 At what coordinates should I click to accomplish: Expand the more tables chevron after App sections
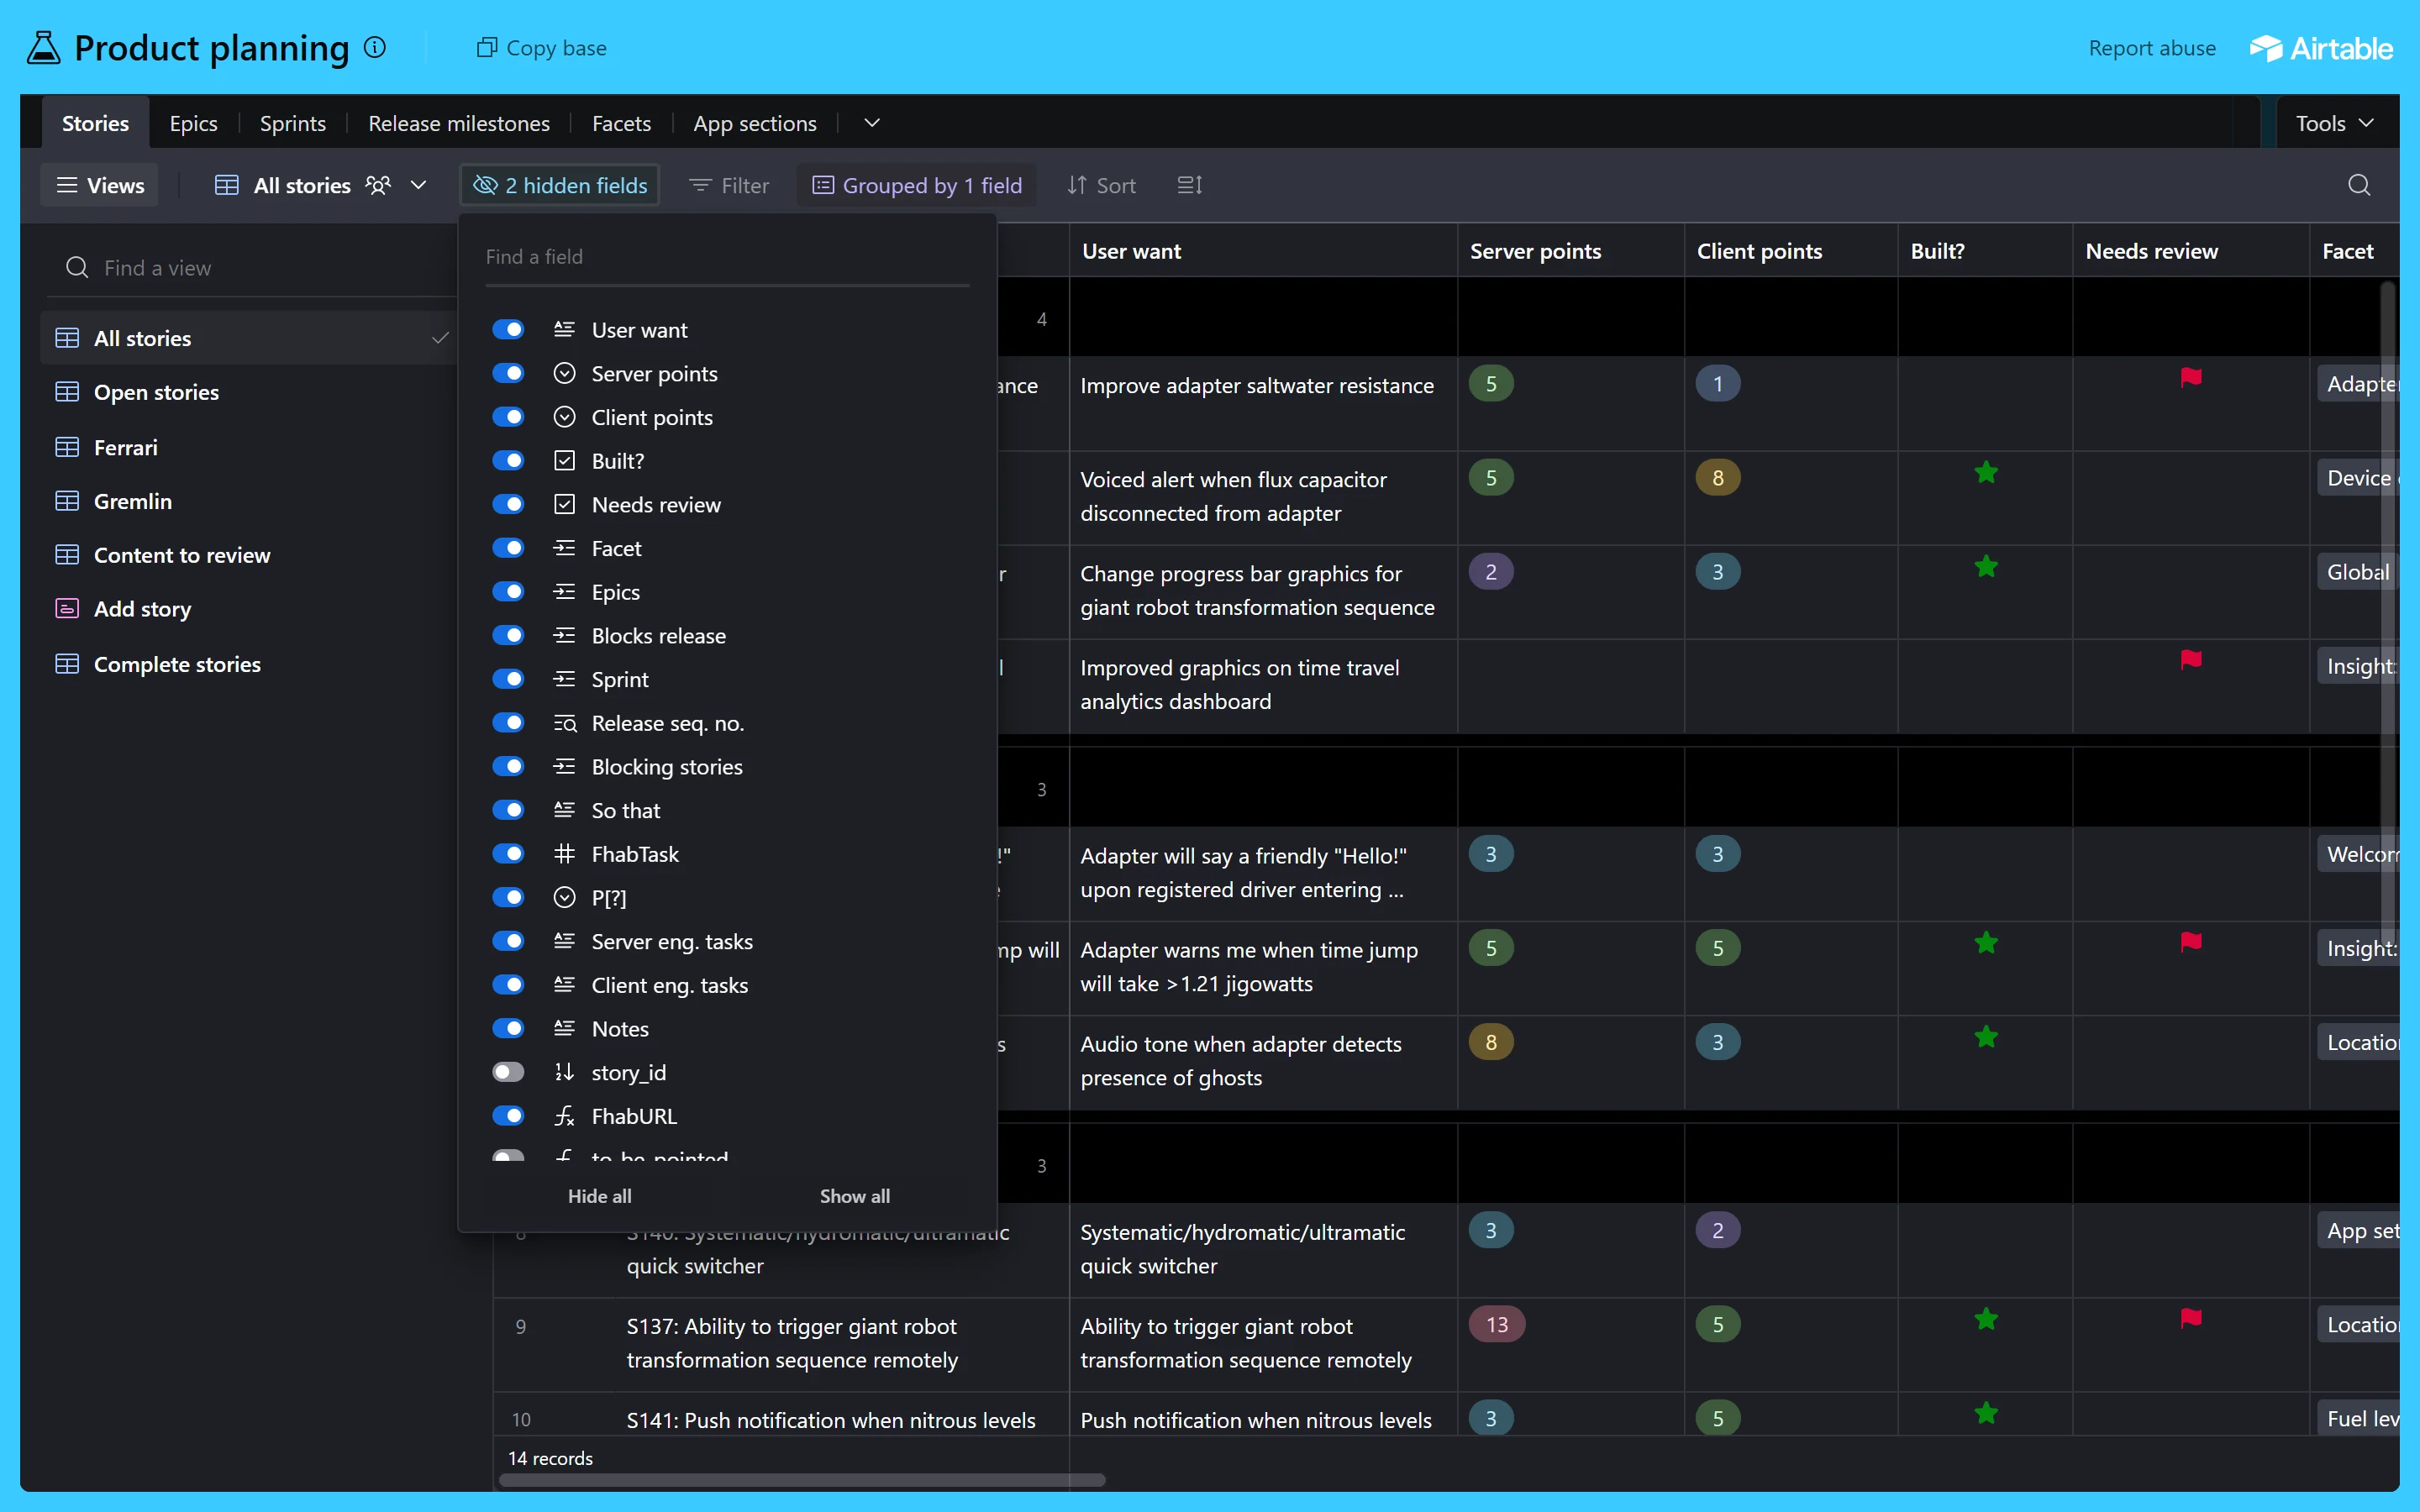click(x=872, y=123)
